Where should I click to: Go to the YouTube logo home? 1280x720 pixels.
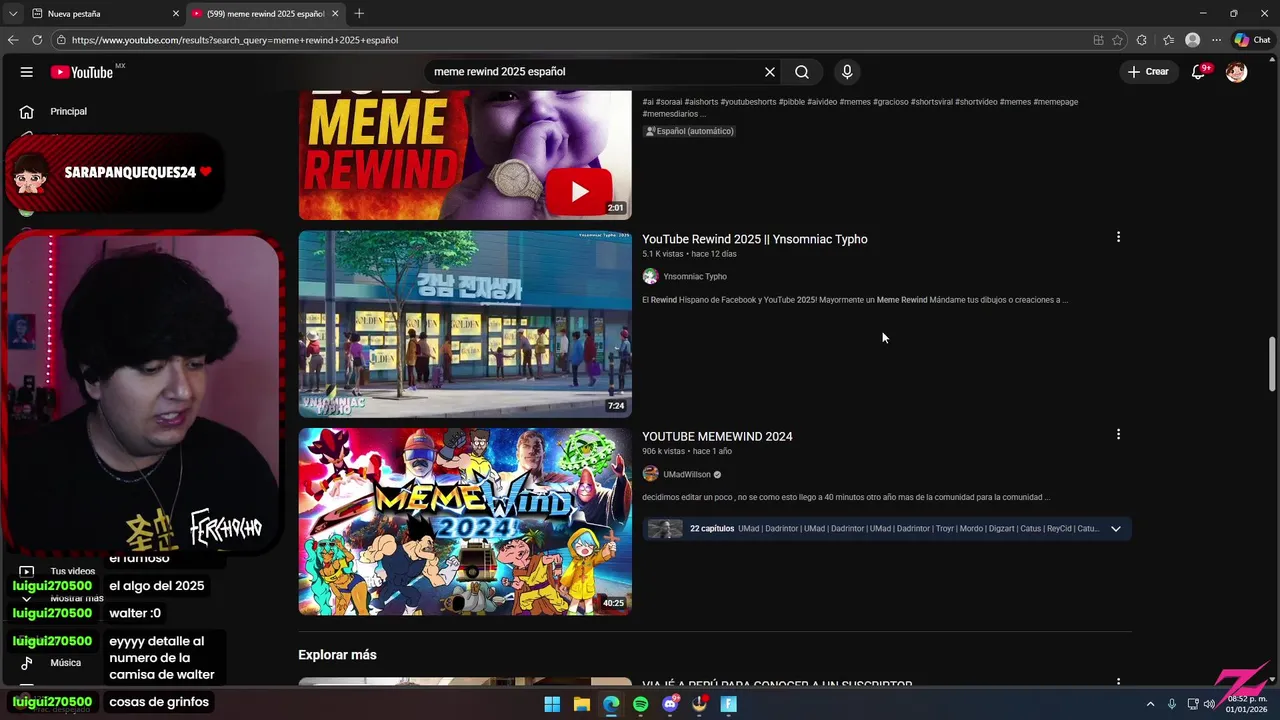(82, 72)
